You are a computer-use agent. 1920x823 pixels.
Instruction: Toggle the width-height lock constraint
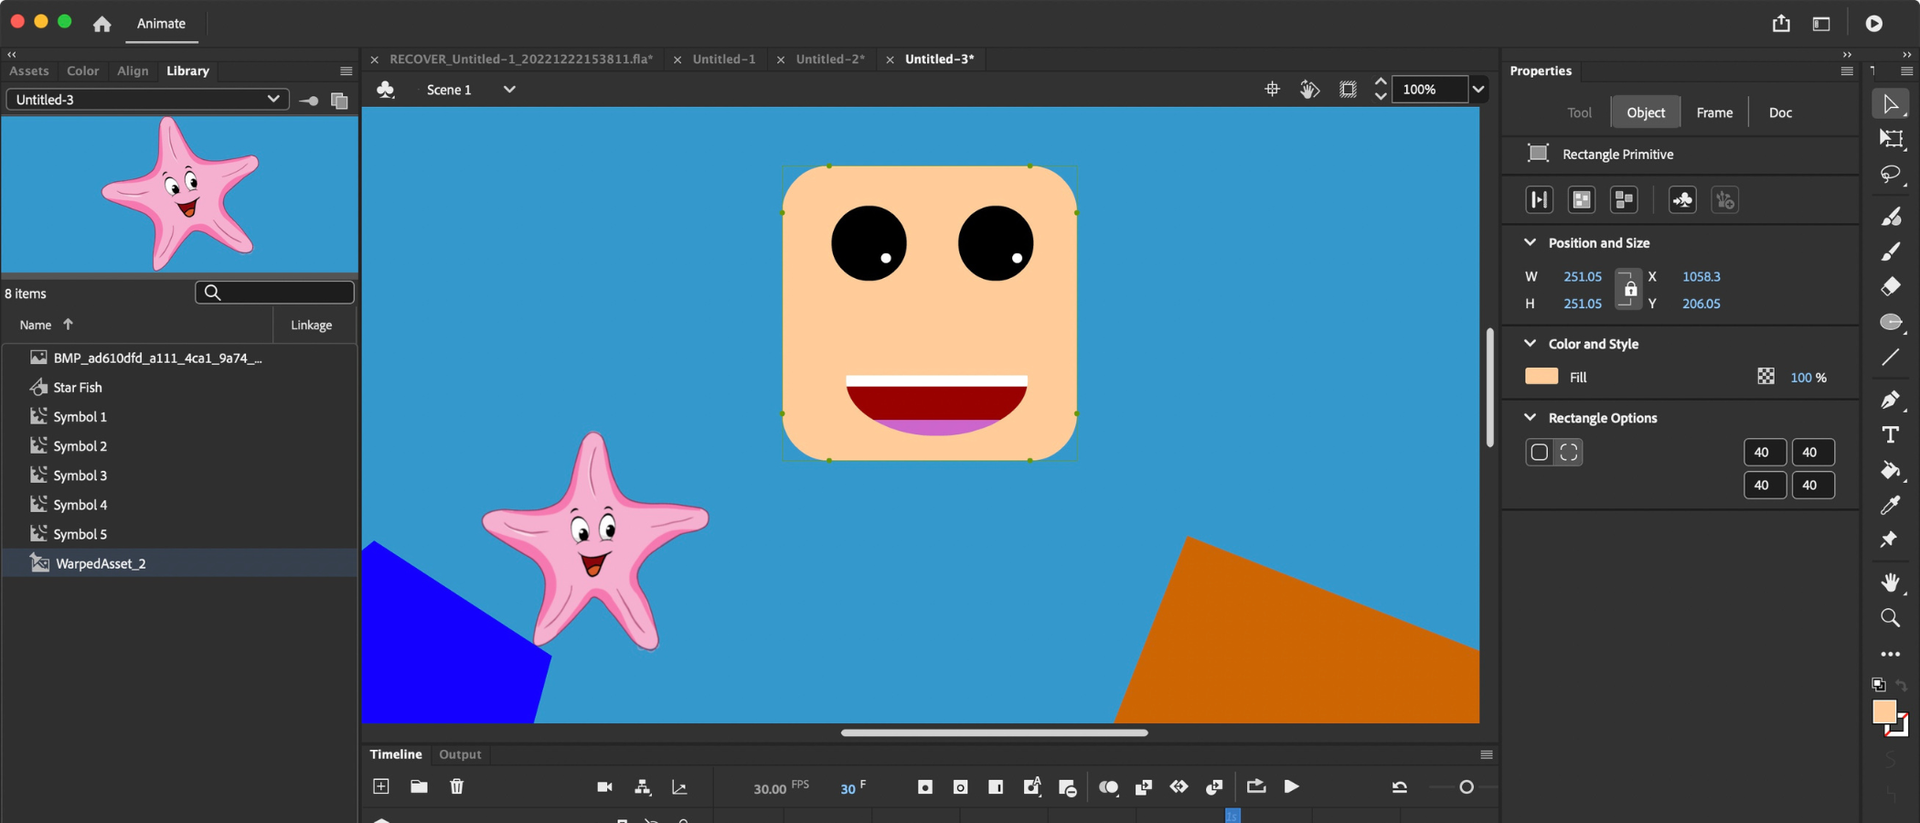(x=1629, y=290)
